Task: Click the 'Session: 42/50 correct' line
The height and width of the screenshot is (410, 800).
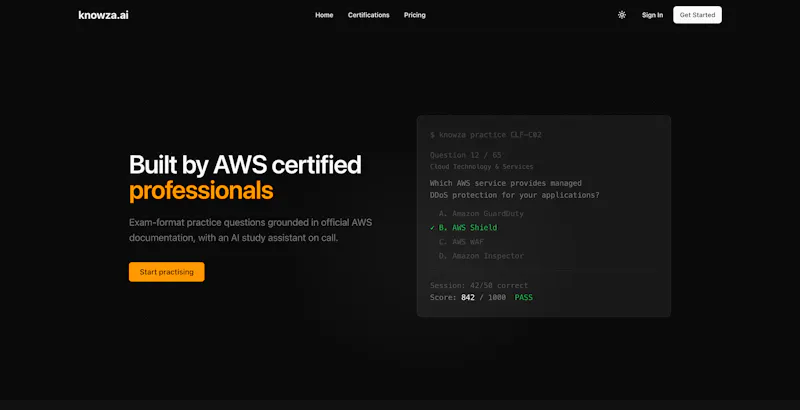Action: point(479,286)
